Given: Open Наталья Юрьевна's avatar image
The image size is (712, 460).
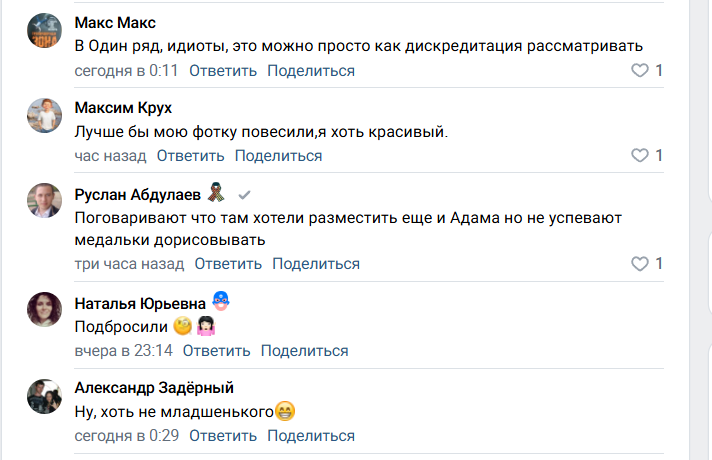Looking at the screenshot, I should coord(46,311).
